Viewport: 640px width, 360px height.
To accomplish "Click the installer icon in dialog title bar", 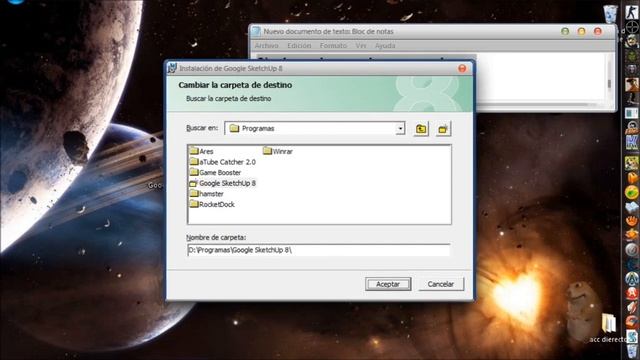I will tap(172, 68).
